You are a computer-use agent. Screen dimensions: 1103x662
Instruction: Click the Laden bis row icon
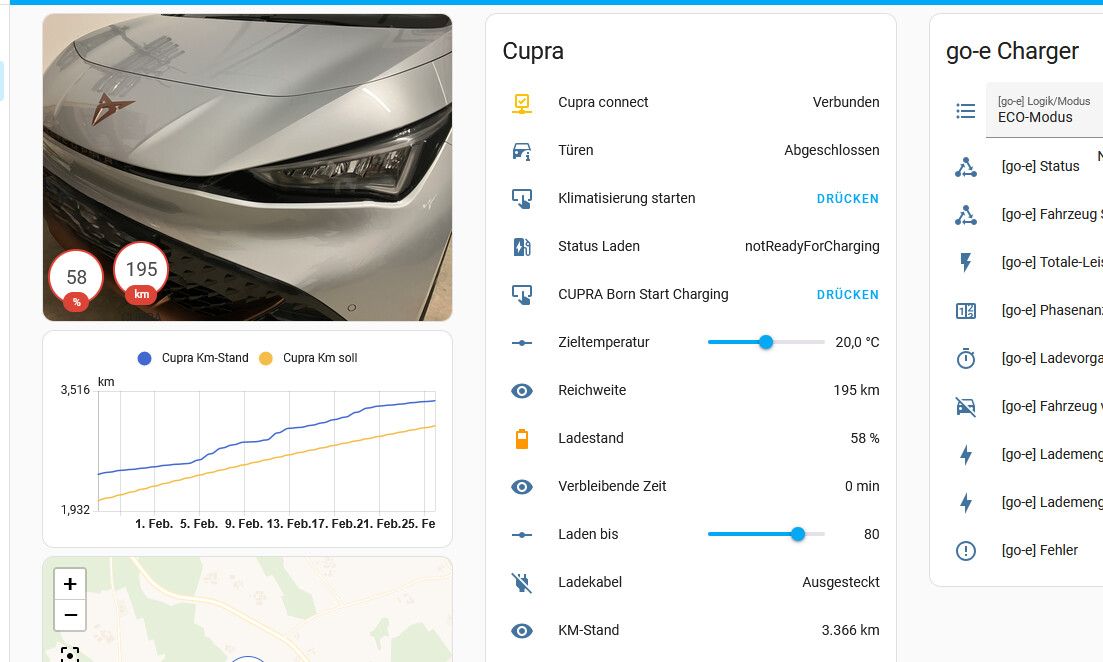[521, 535]
